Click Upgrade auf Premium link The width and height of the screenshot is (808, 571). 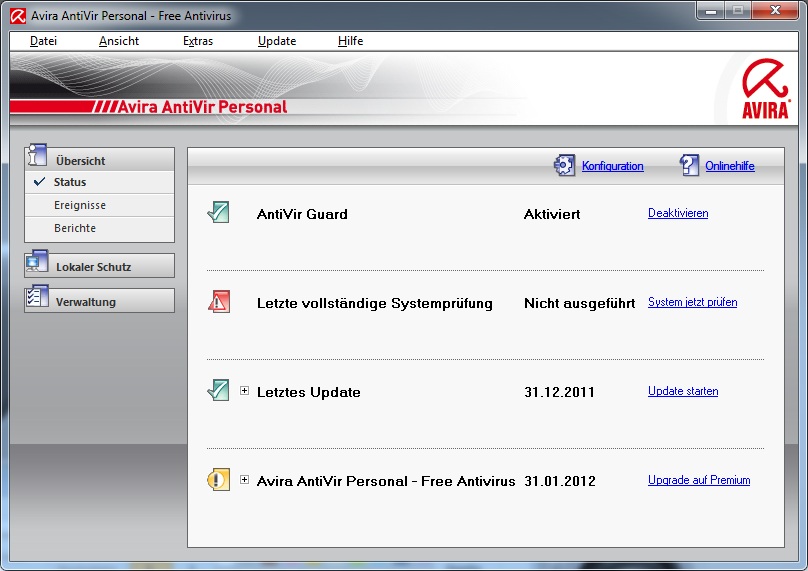(x=699, y=480)
